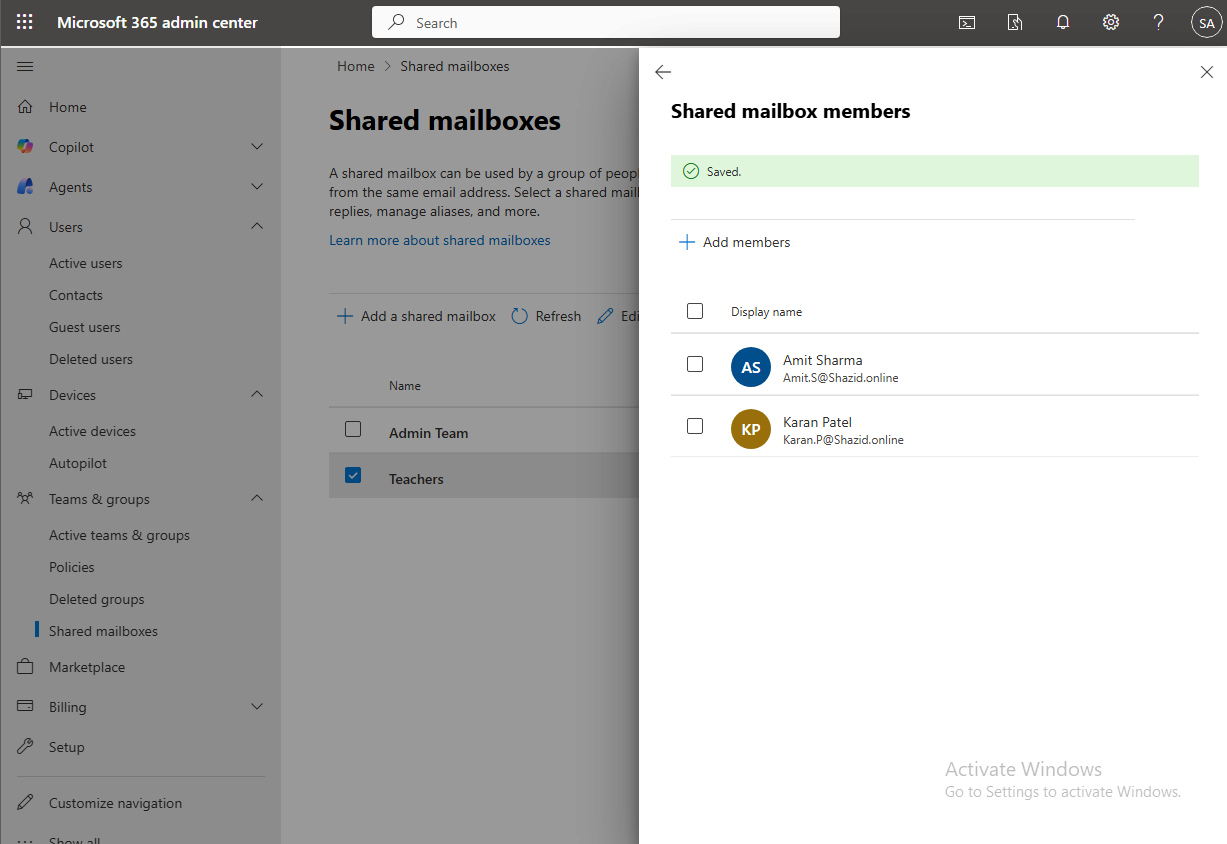
Task: Click the Amit Sharma AS avatar
Action: click(x=751, y=367)
